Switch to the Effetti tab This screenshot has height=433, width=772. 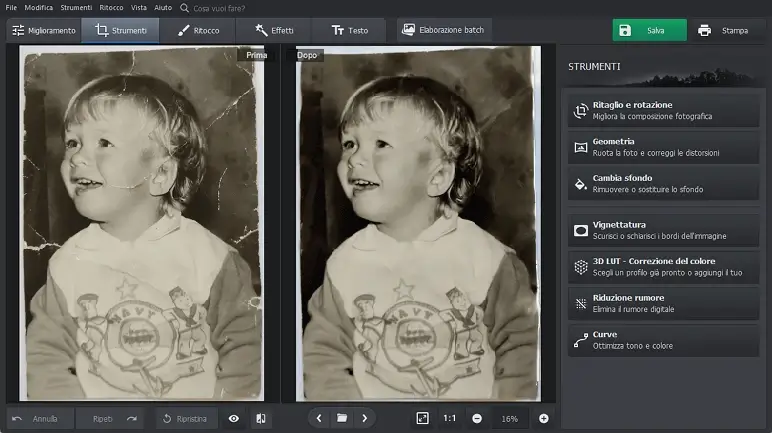point(274,31)
